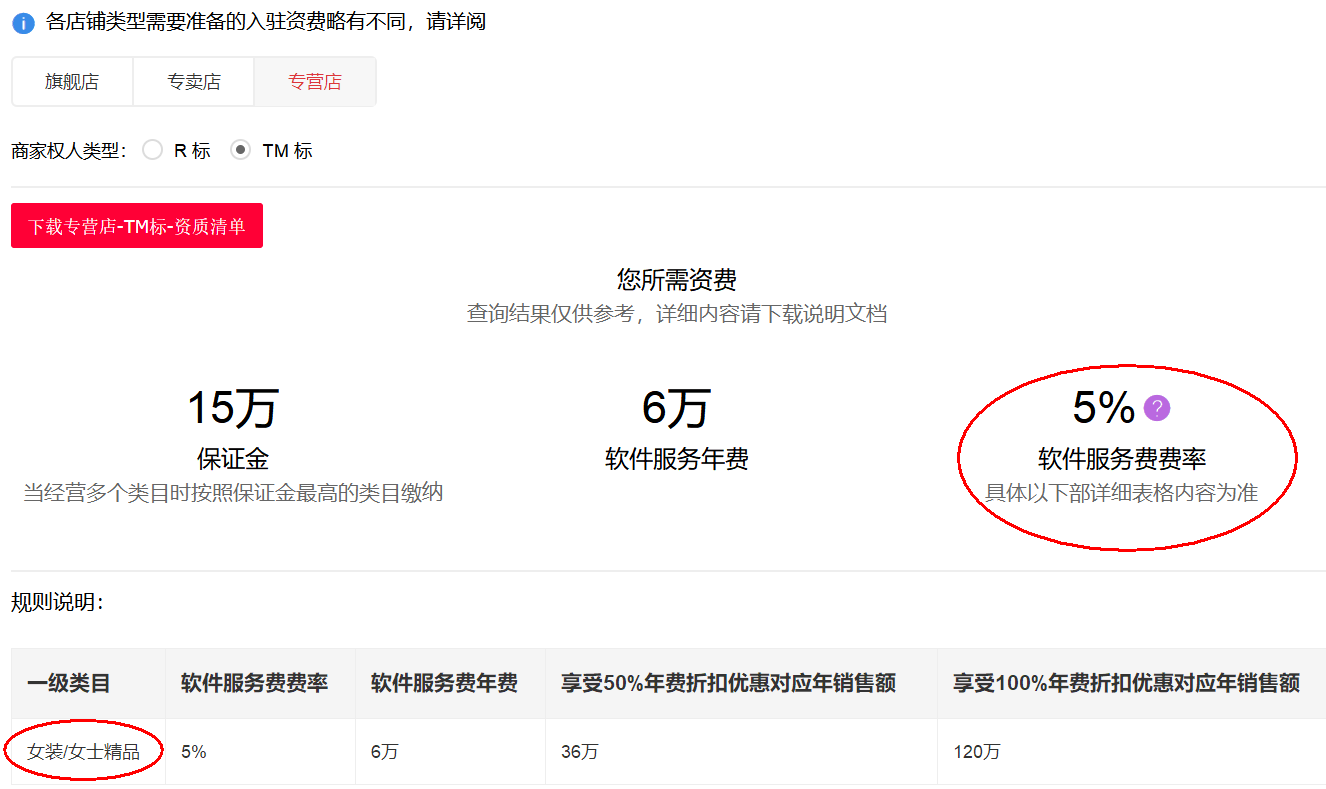Click the 规则说明 label
The image size is (1326, 789).
click(x=57, y=602)
